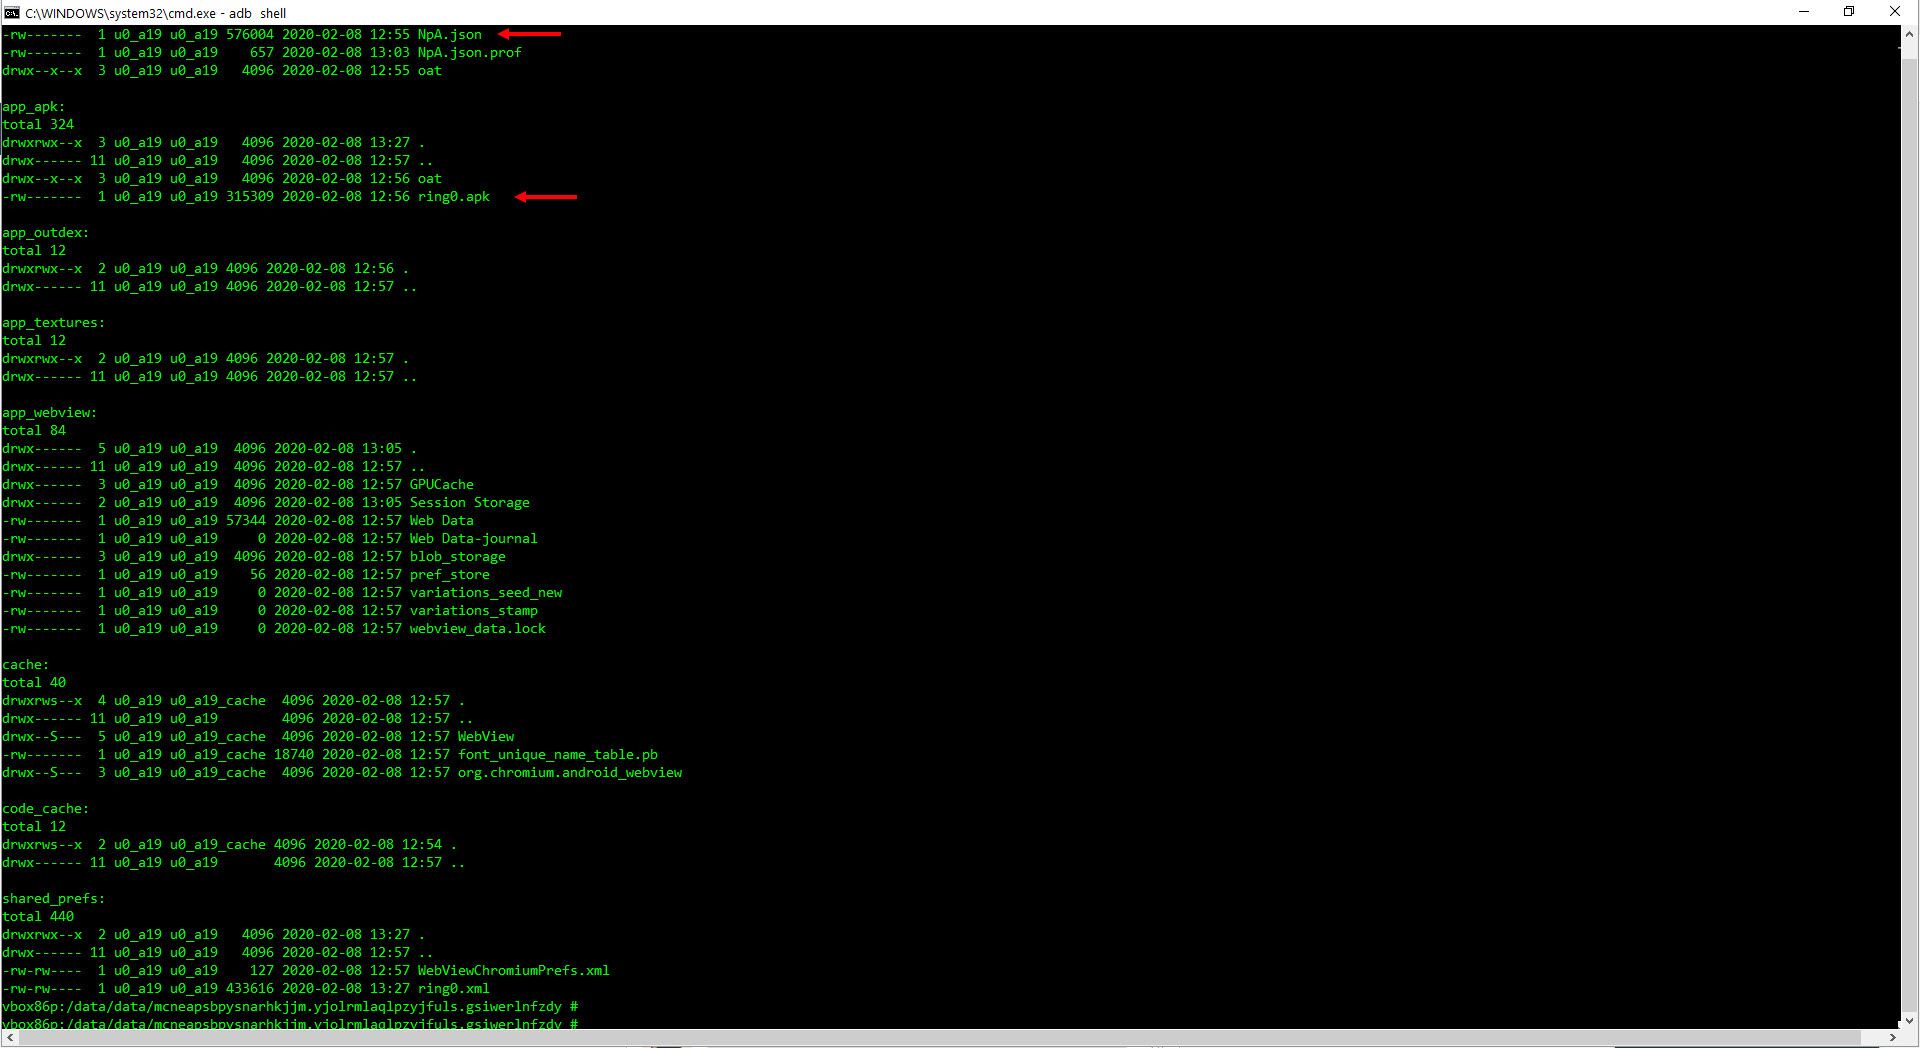
Task: Close the adb shell command window
Action: tap(1895, 12)
